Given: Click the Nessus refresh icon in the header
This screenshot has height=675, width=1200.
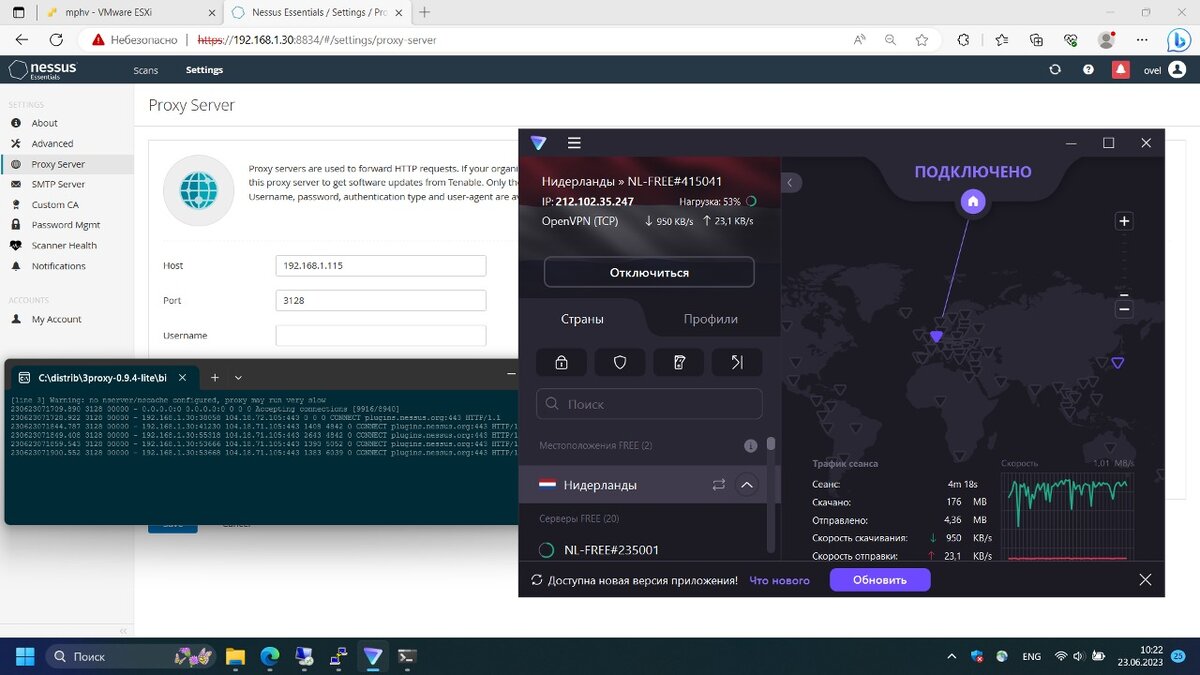Looking at the screenshot, I should [1054, 70].
